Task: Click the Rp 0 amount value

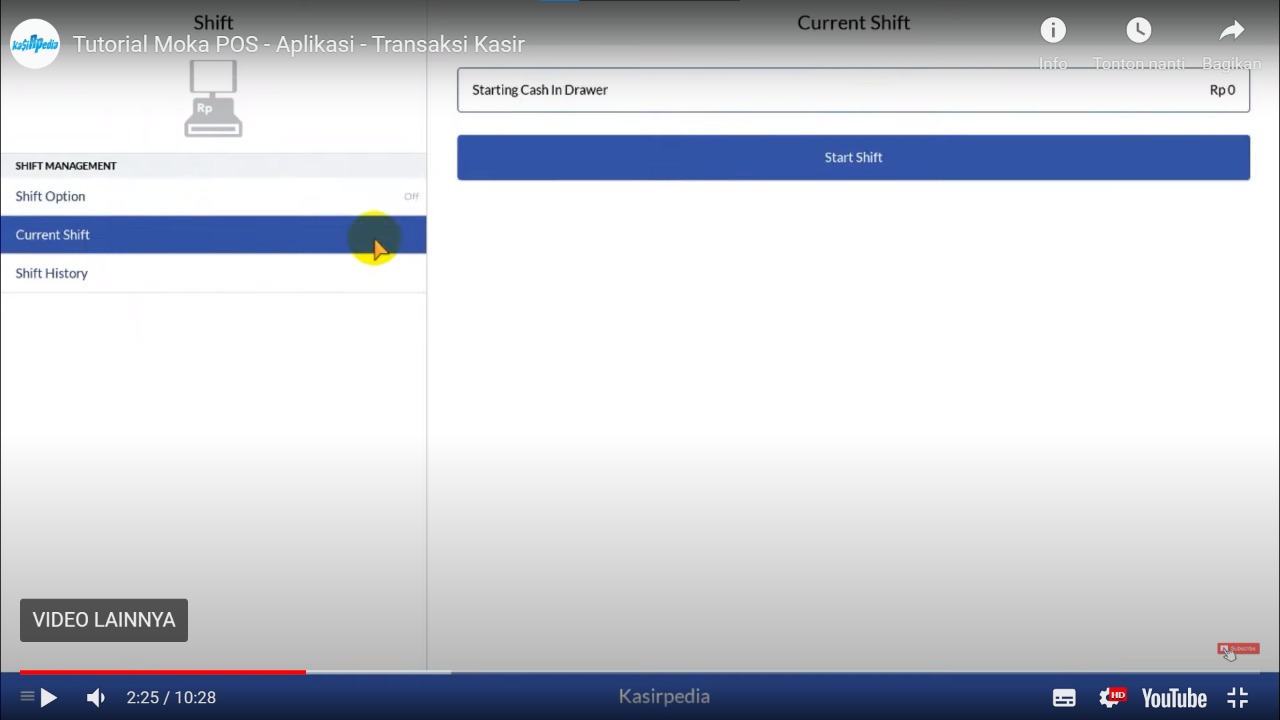Action: pyautogui.click(x=1222, y=90)
